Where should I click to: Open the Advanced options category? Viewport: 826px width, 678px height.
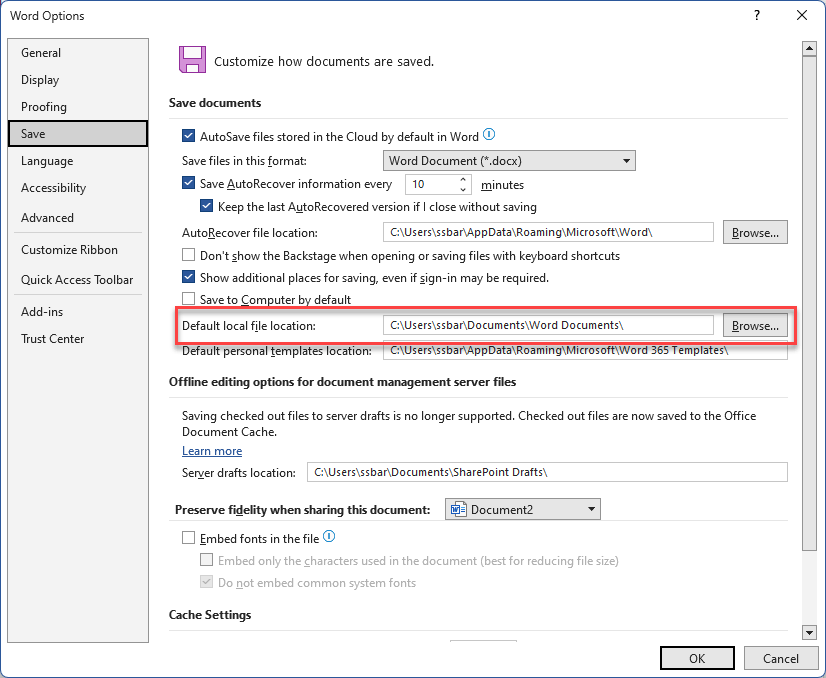point(78,218)
